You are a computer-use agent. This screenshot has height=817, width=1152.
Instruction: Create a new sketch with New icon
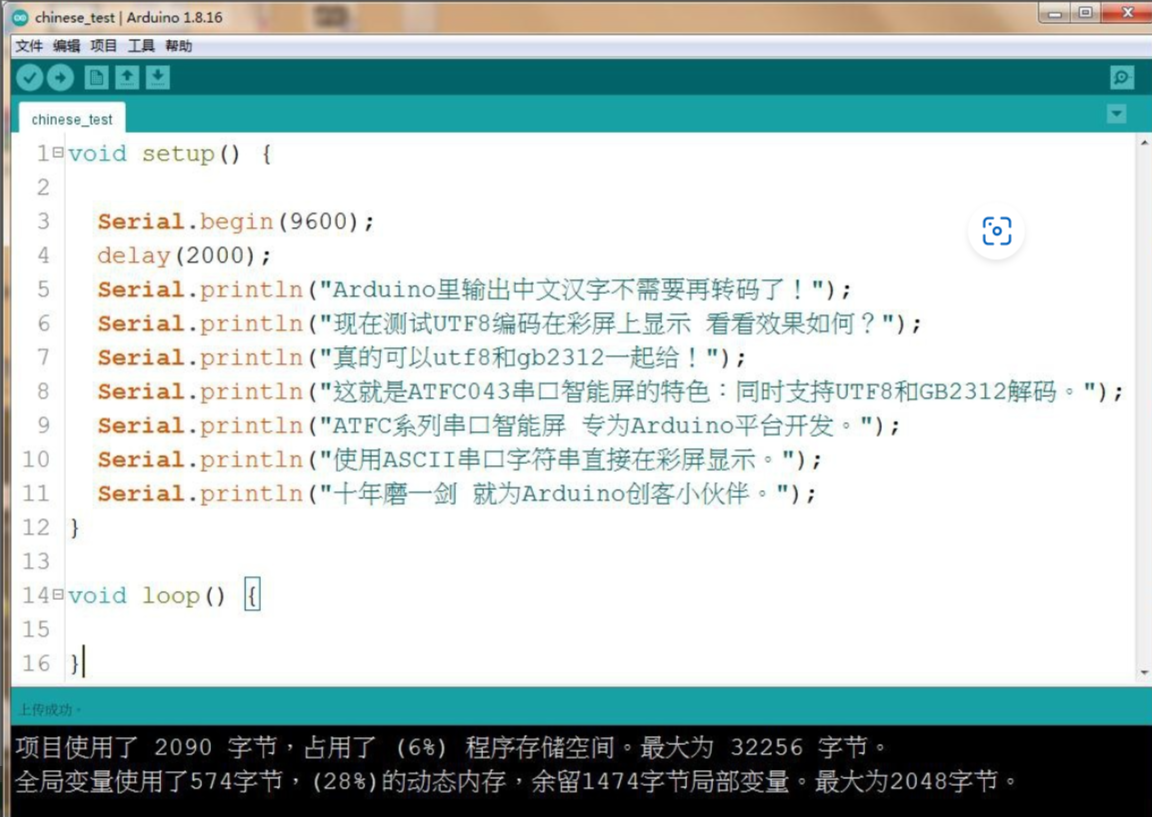pos(96,78)
